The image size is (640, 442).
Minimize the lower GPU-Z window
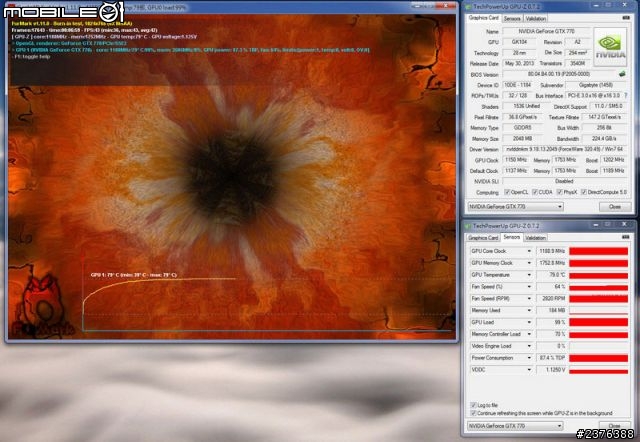[596, 224]
